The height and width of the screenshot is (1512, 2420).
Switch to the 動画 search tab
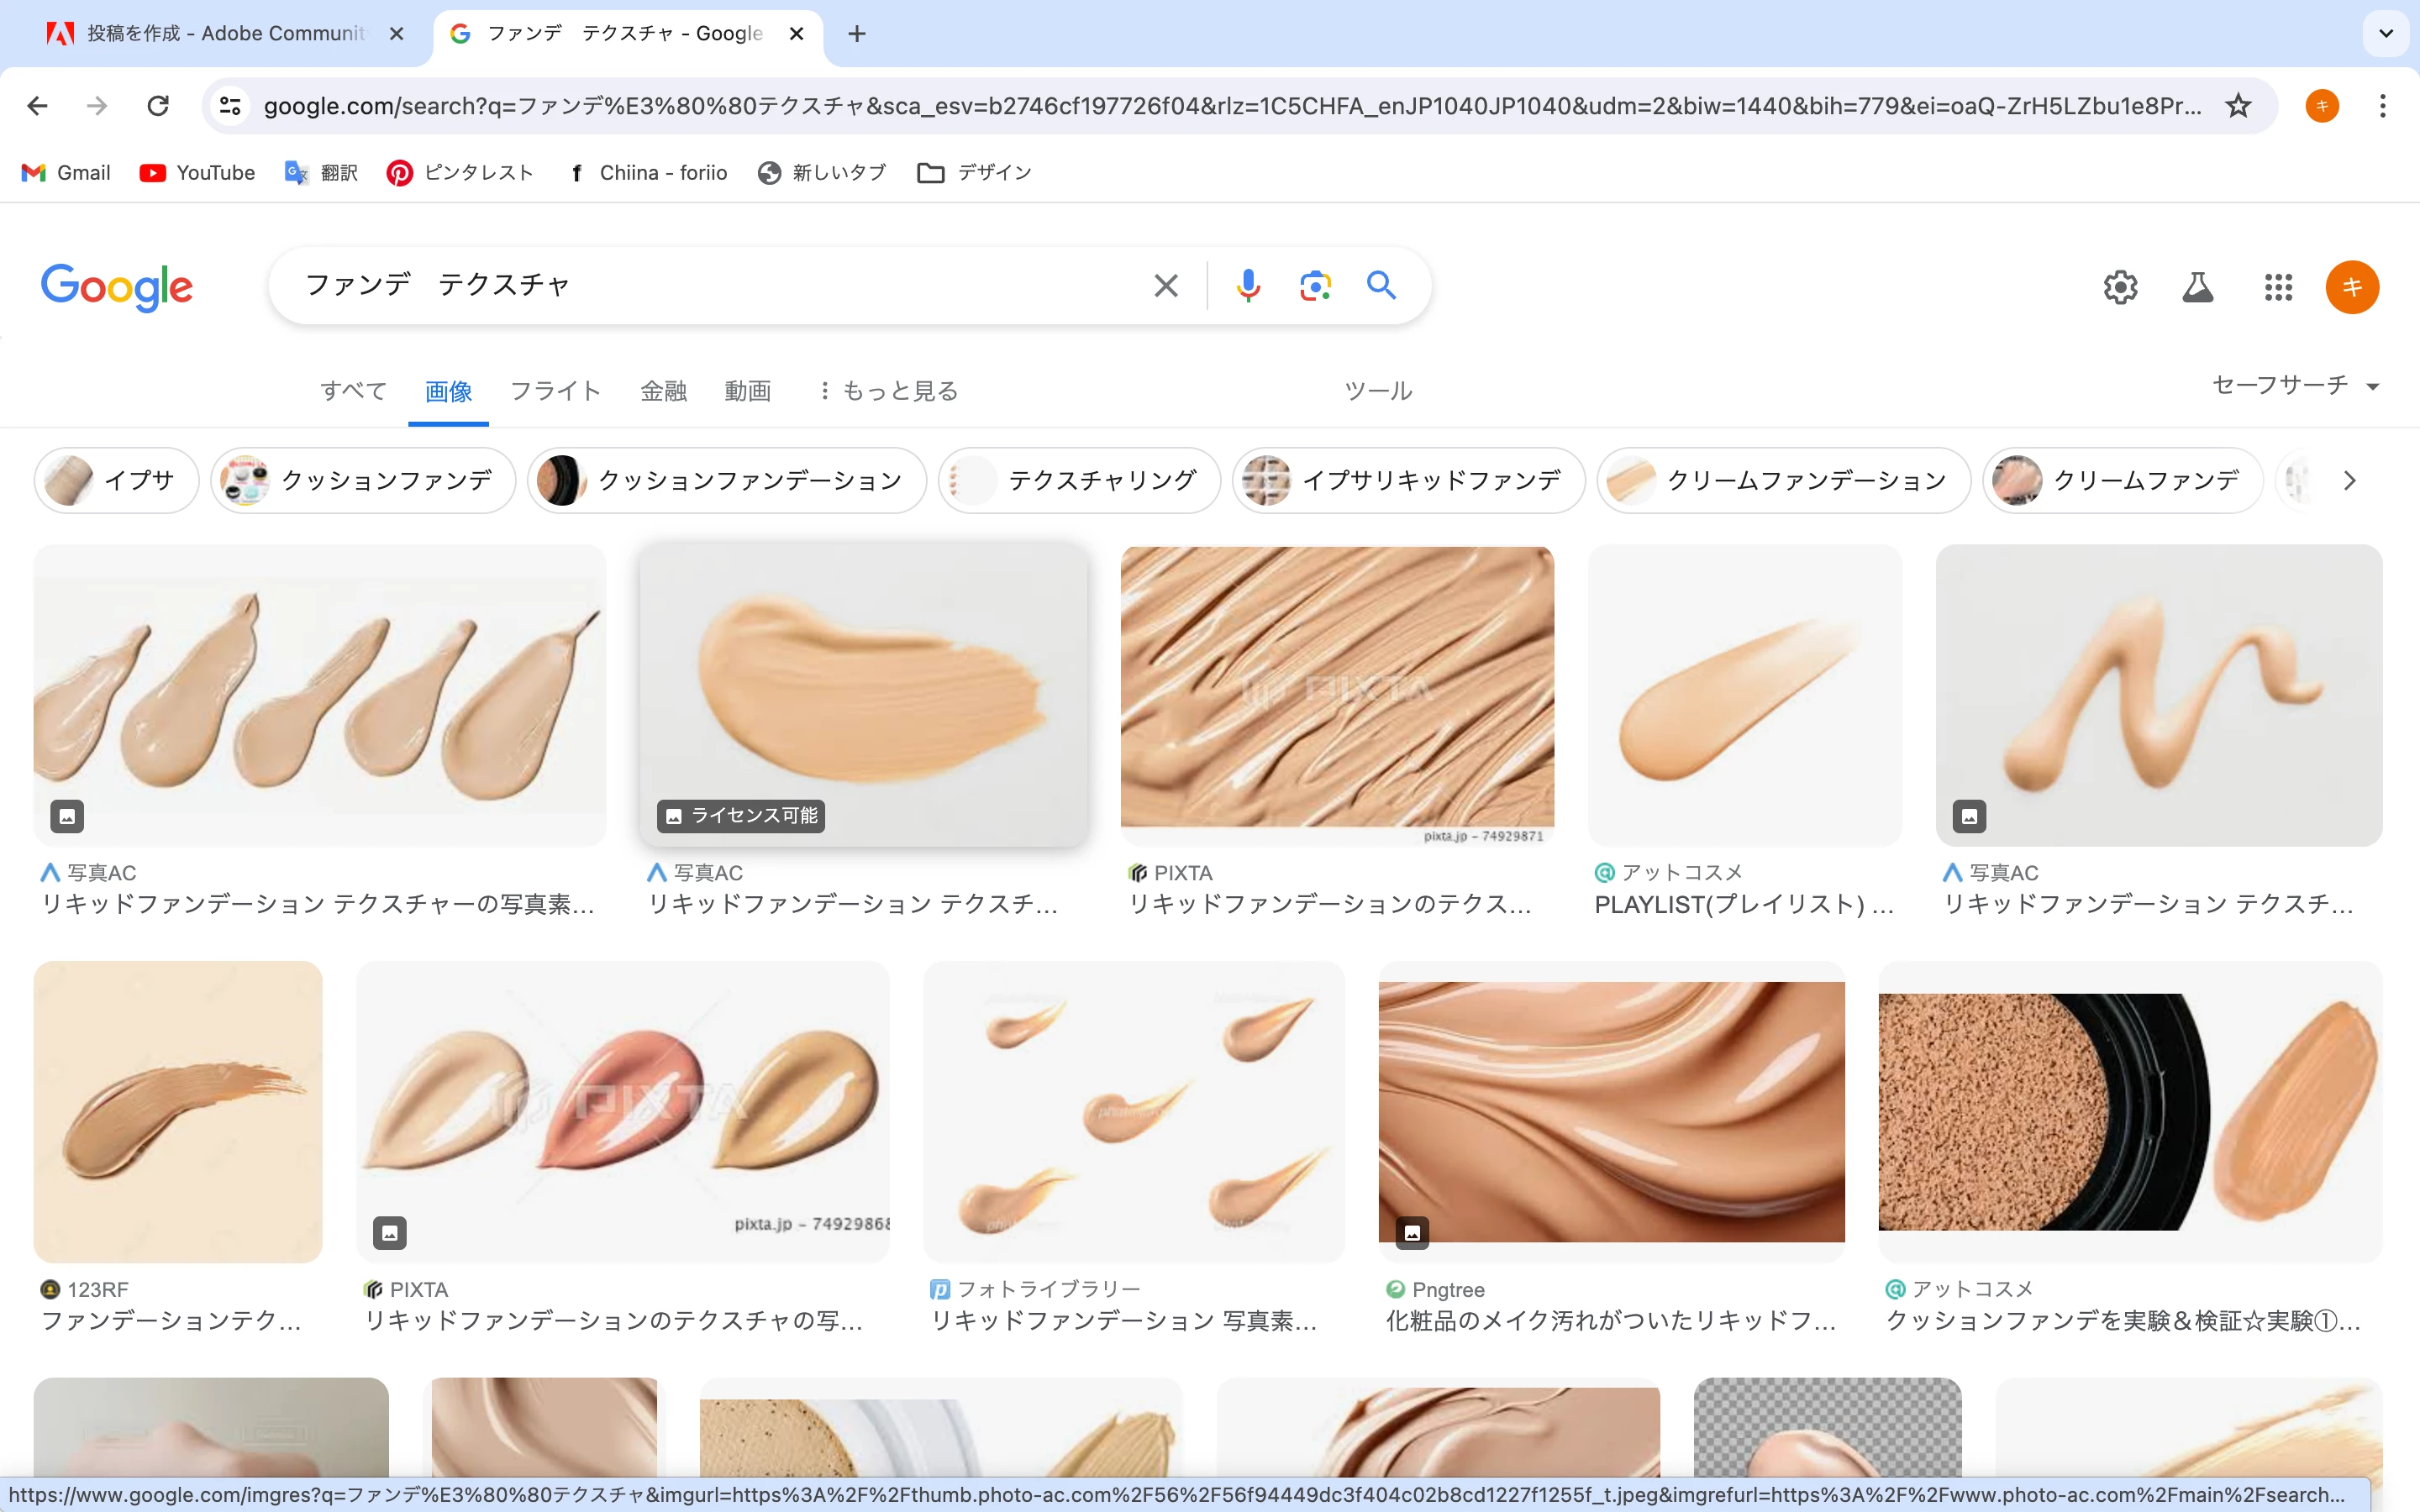(747, 391)
